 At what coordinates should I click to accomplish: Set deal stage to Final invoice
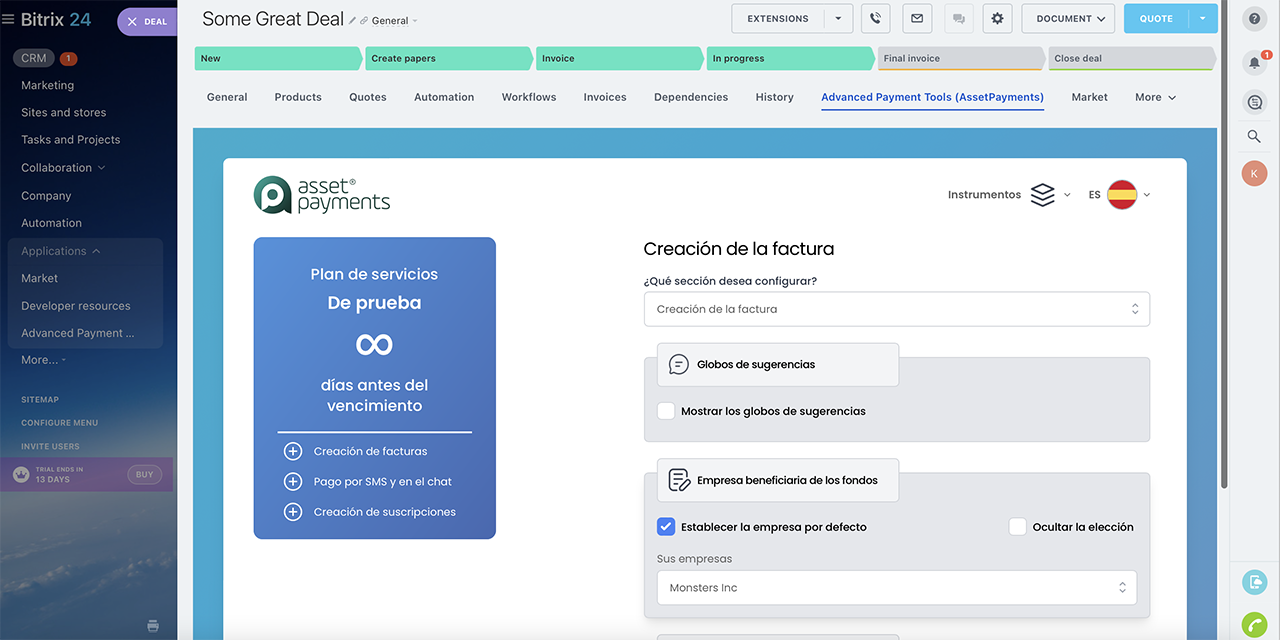point(958,59)
